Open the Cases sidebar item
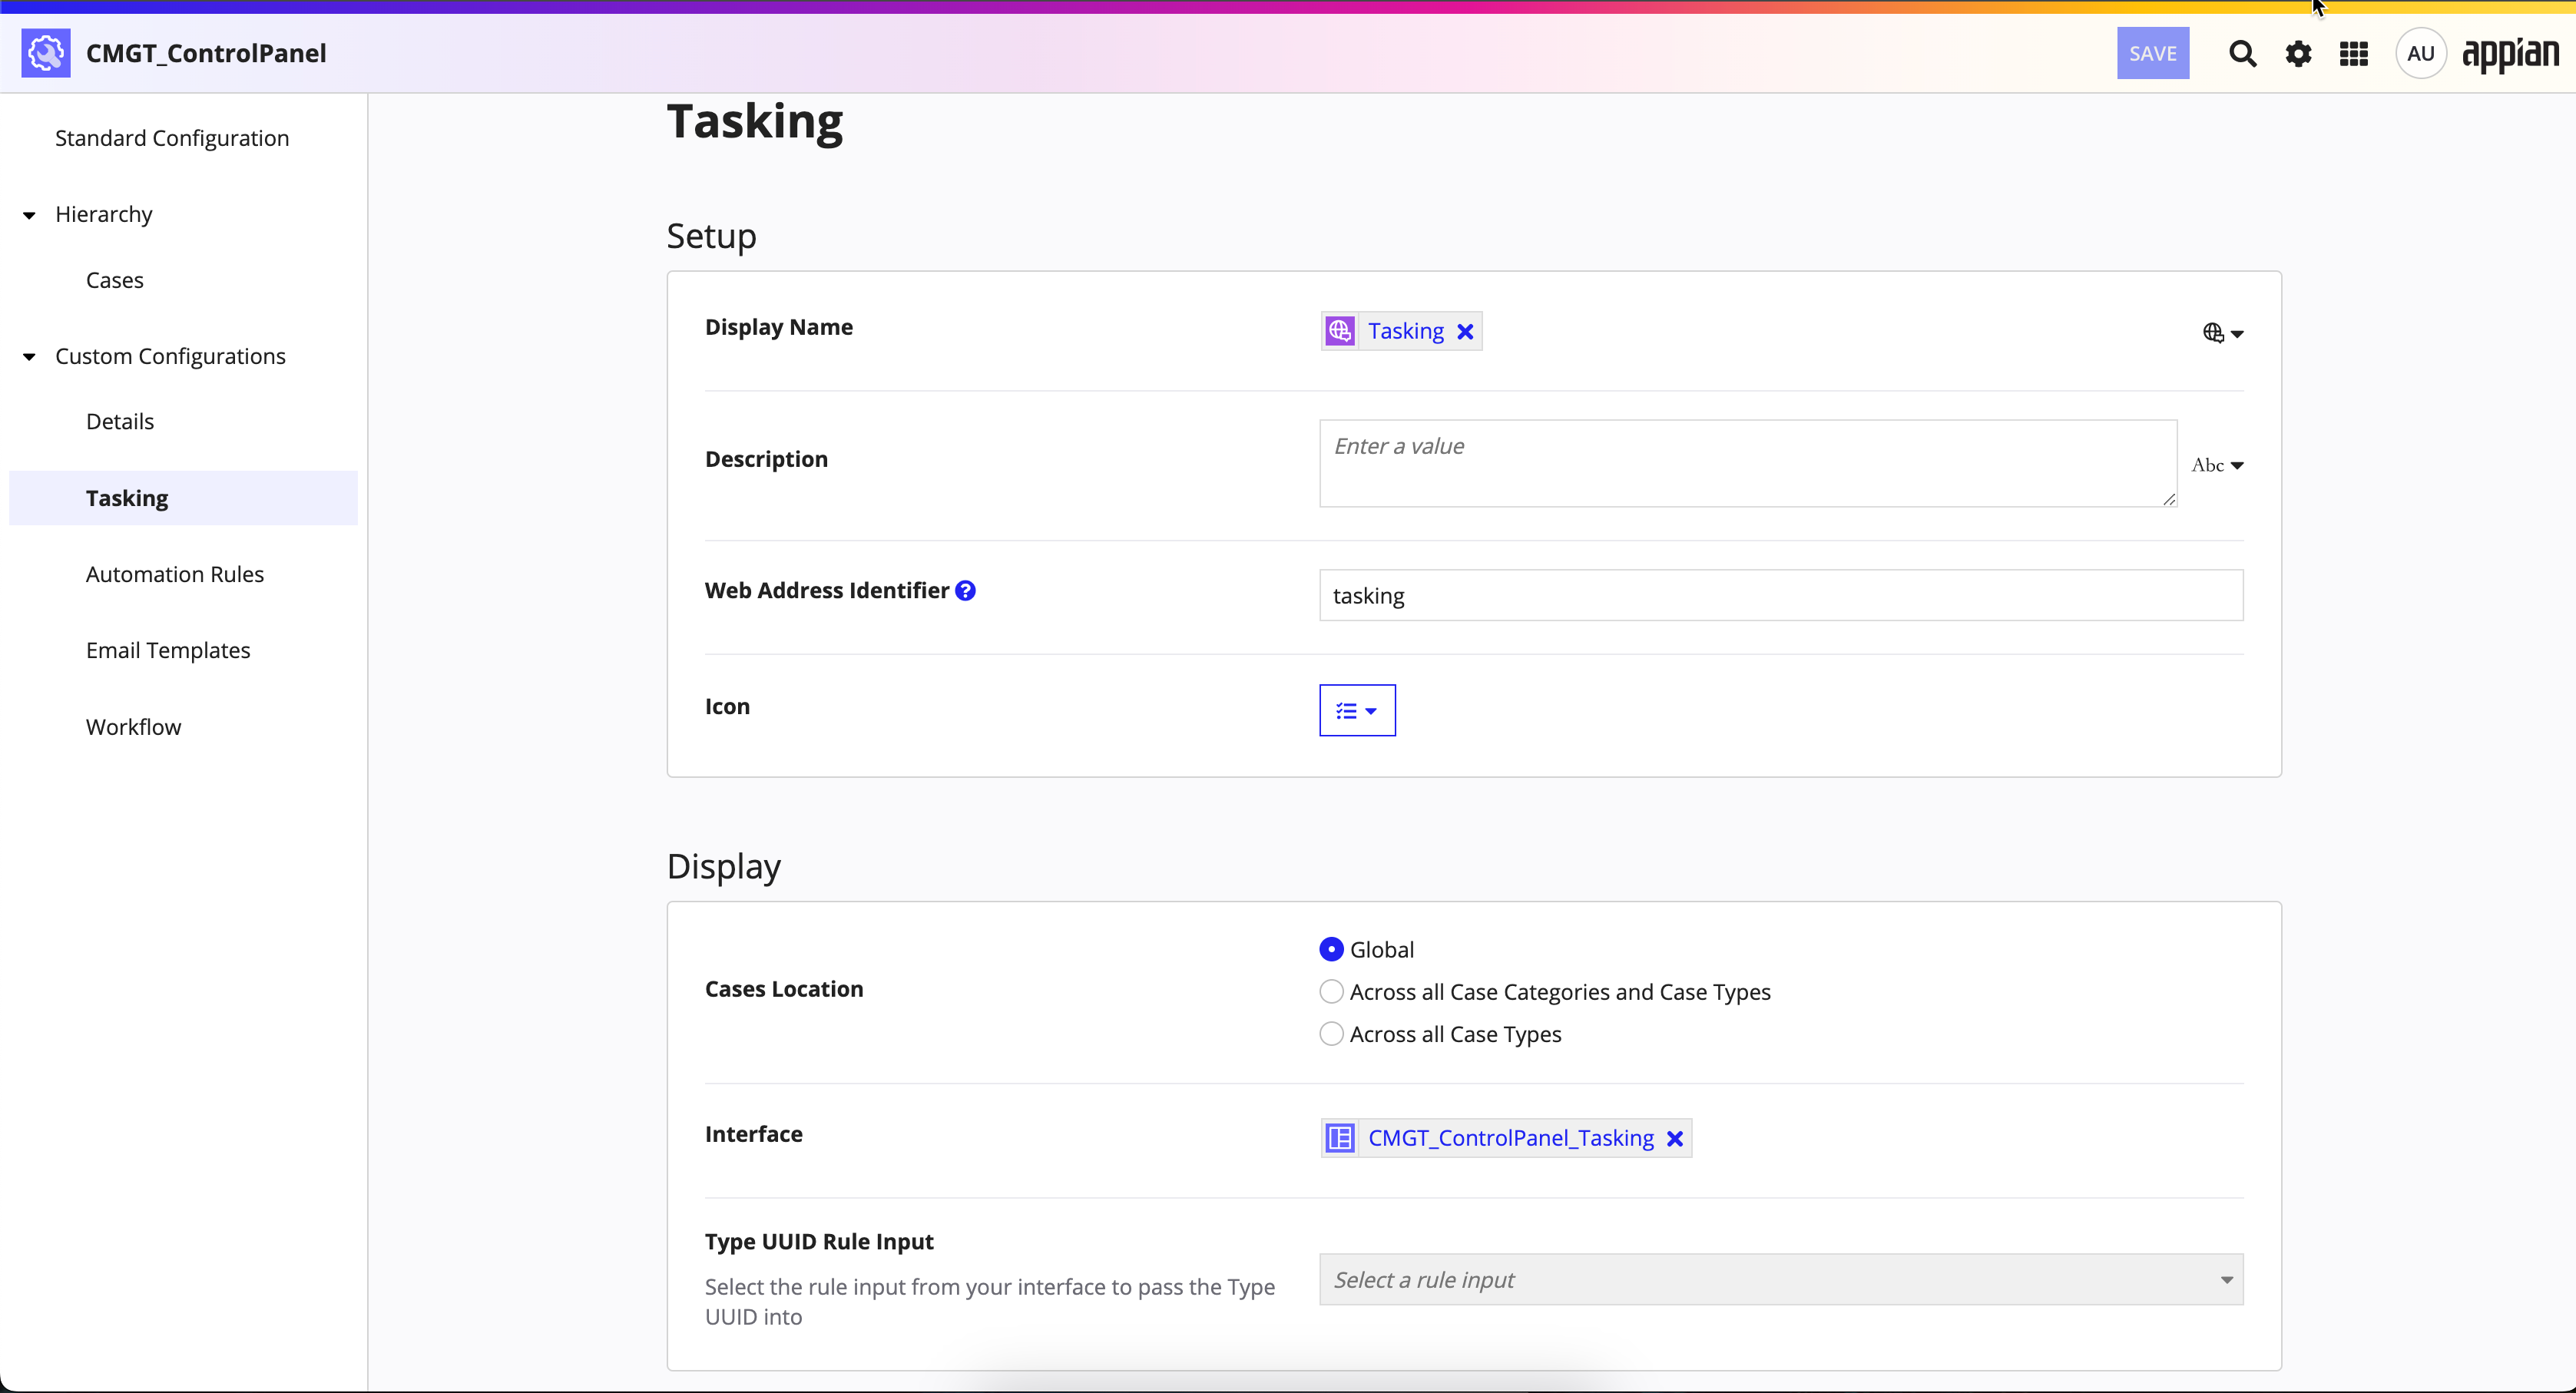The width and height of the screenshot is (2576, 1393). (x=115, y=280)
